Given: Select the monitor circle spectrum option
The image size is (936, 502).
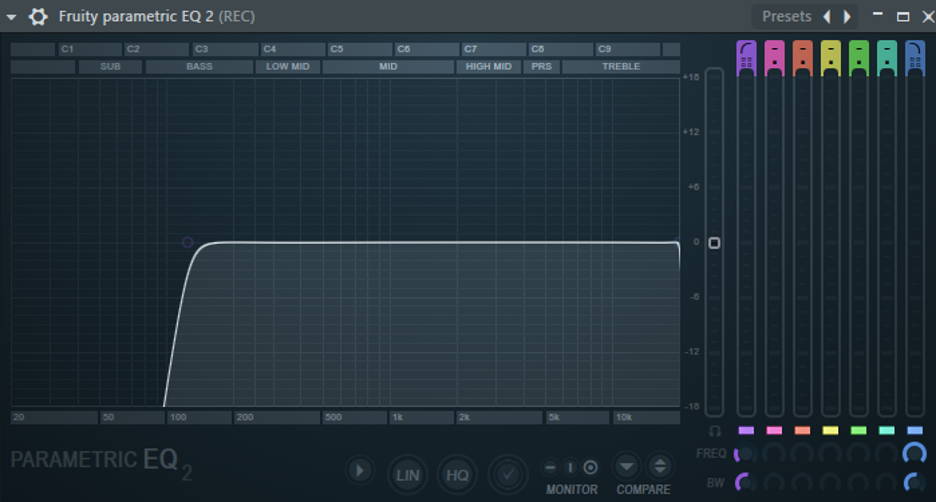Looking at the screenshot, I should click(x=590, y=467).
